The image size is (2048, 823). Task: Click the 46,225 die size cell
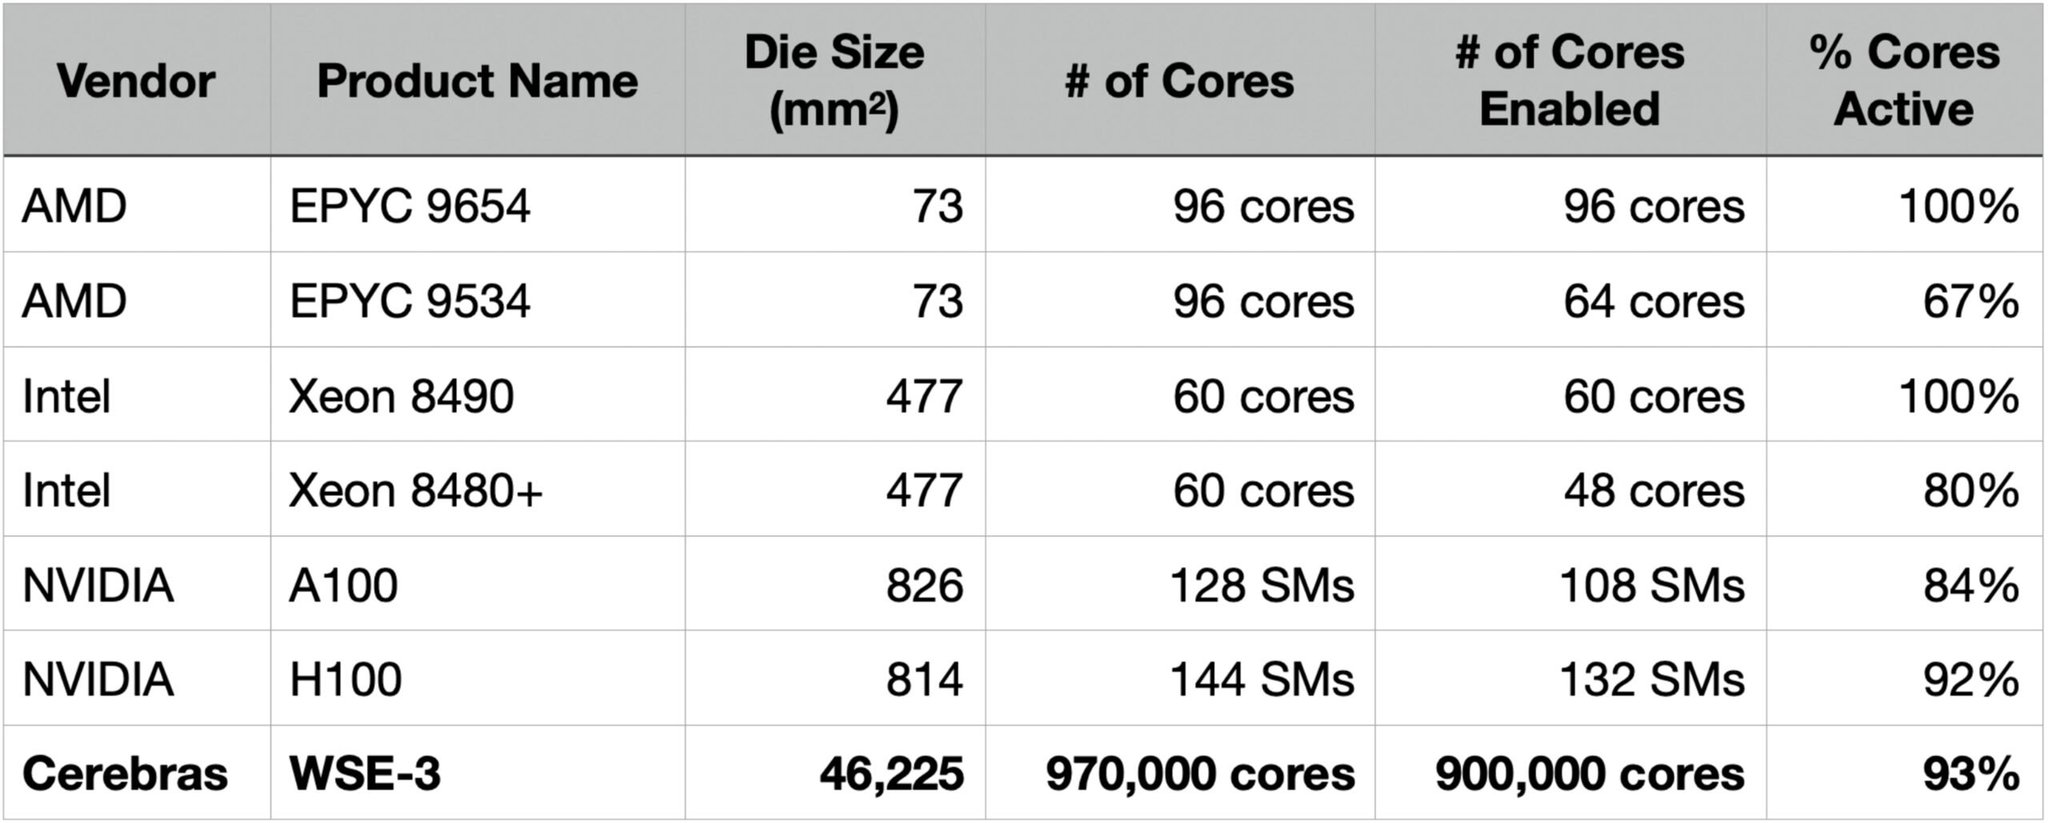click(835, 773)
